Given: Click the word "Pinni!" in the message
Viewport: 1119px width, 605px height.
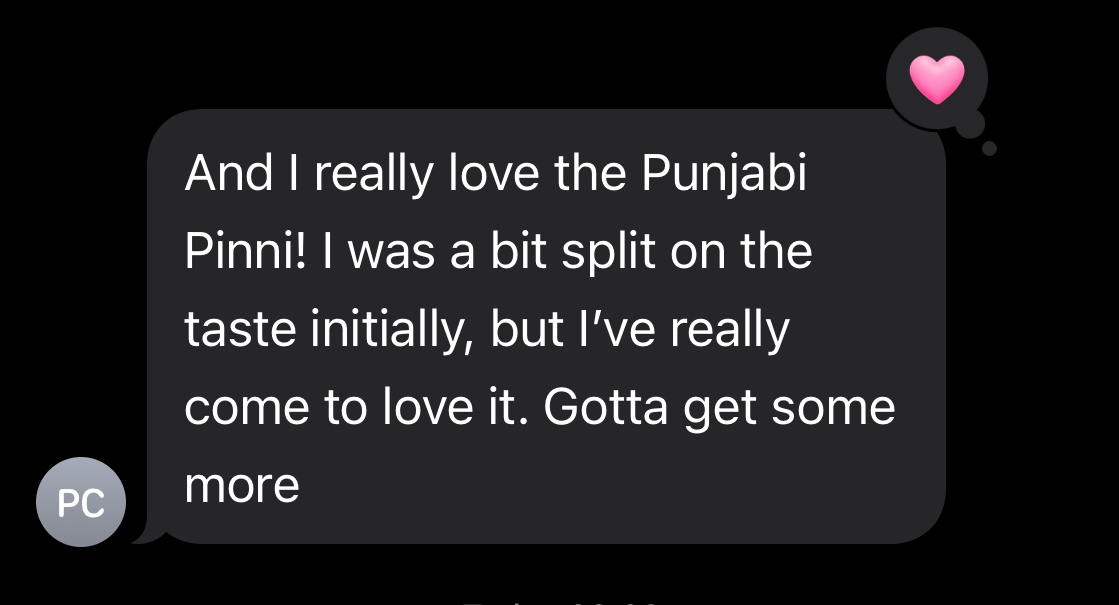Looking at the screenshot, I should (x=244, y=252).
